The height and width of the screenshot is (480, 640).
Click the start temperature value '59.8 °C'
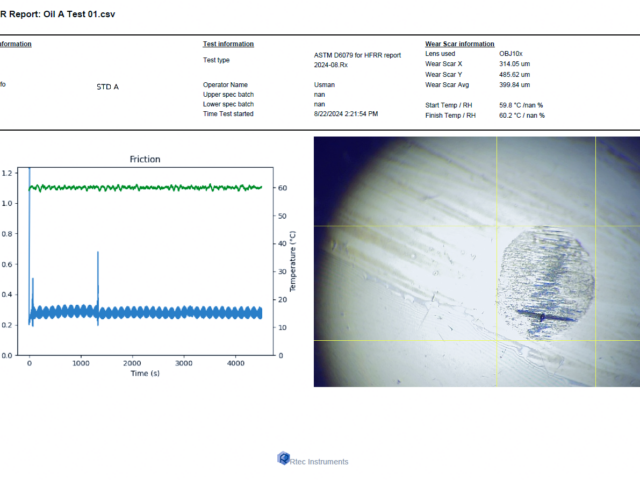click(510, 105)
